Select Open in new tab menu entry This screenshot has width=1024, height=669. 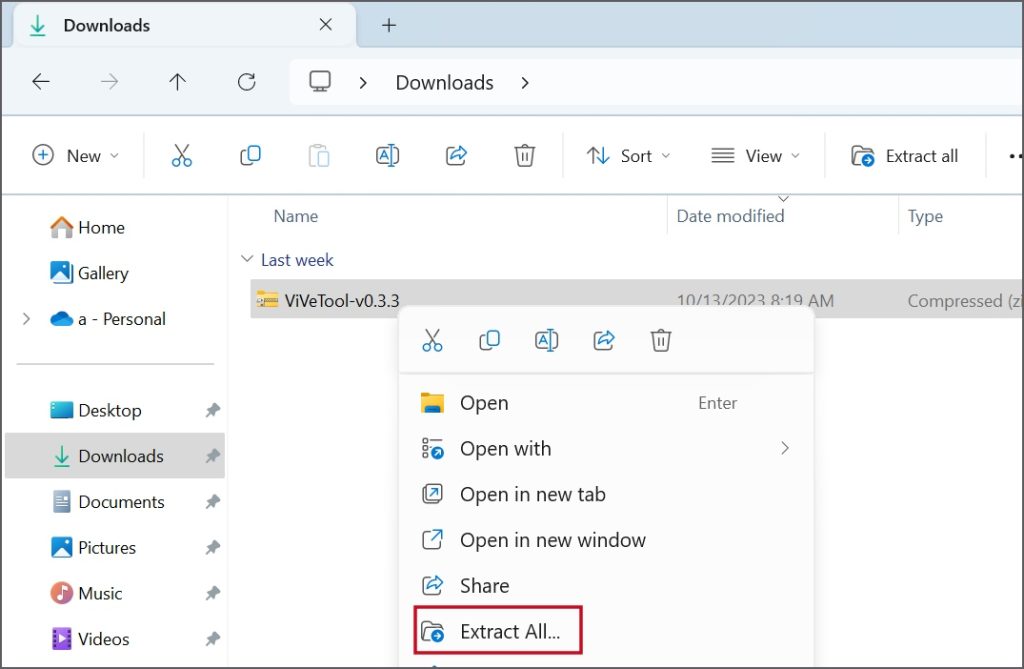[532, 494]
